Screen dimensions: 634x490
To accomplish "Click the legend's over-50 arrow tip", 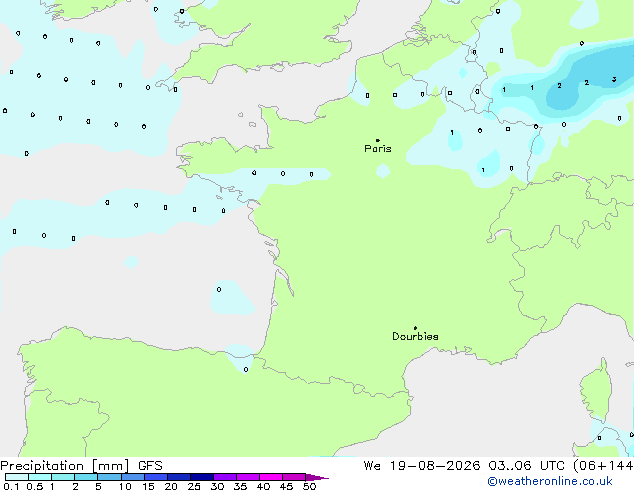I will click(x=317, y=477).
